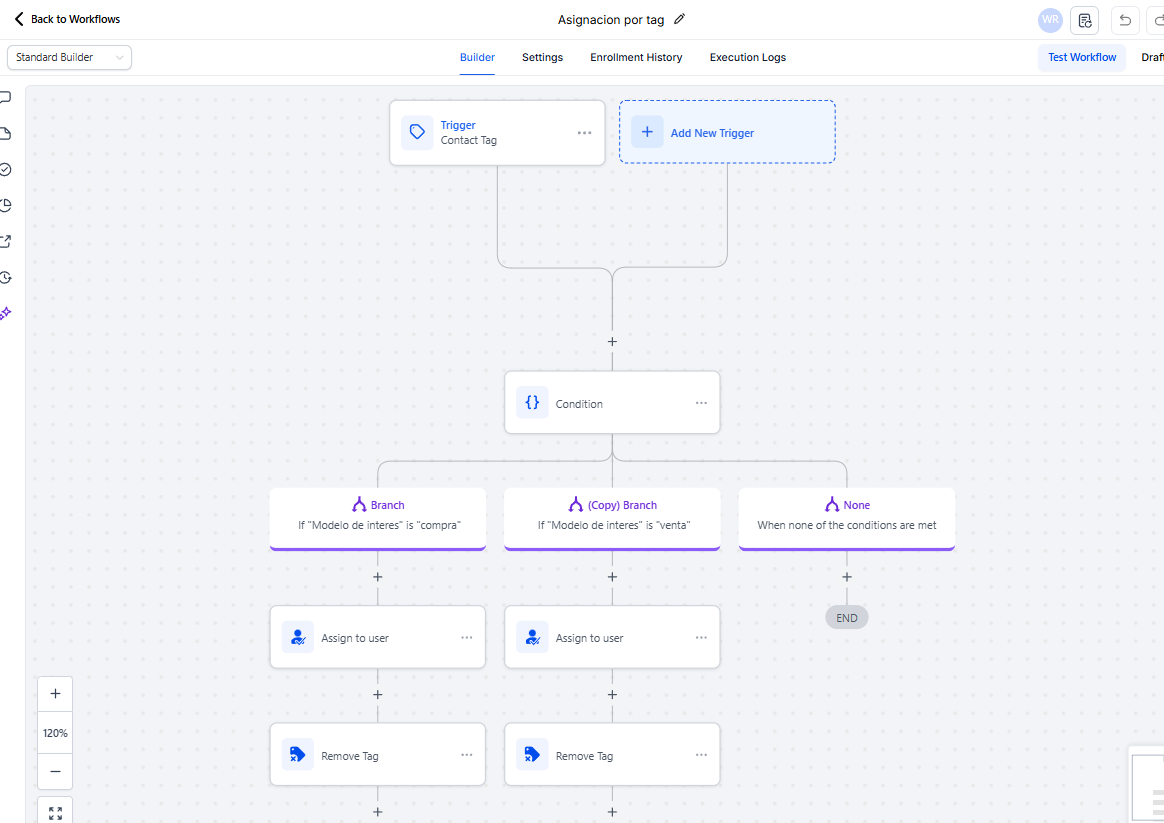Select the "venta" (Copy) Branch node
The height and width of the screenshot is (823, 1164).
tap(612, 516)
